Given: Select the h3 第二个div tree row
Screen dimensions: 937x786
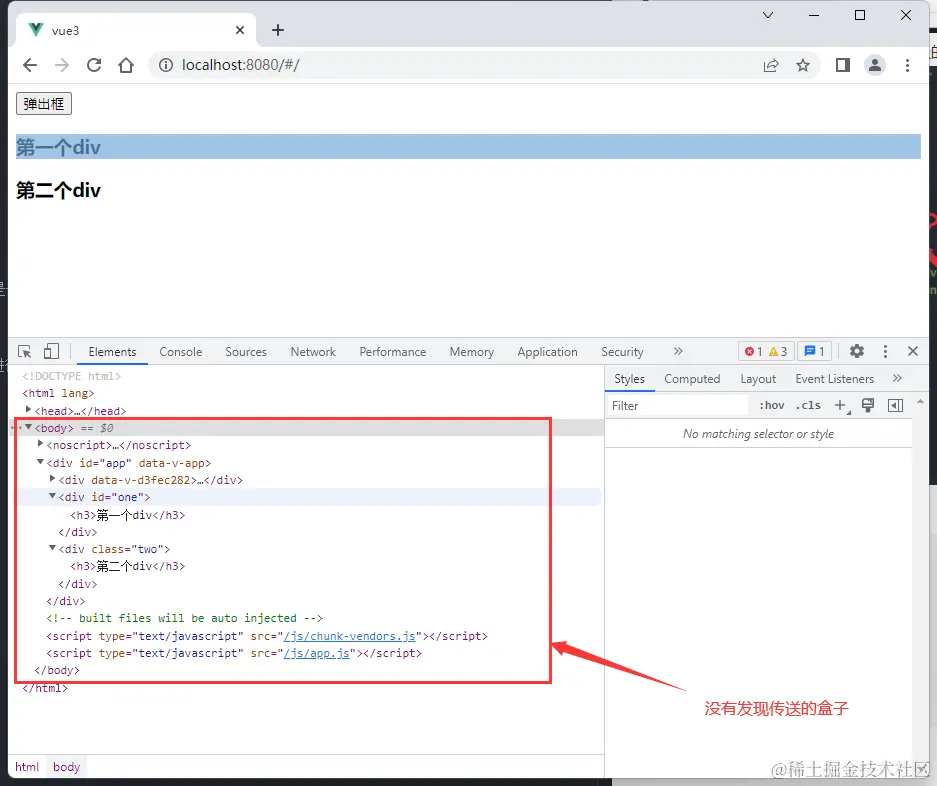Looking at the screenshot, I should (128, 566).
